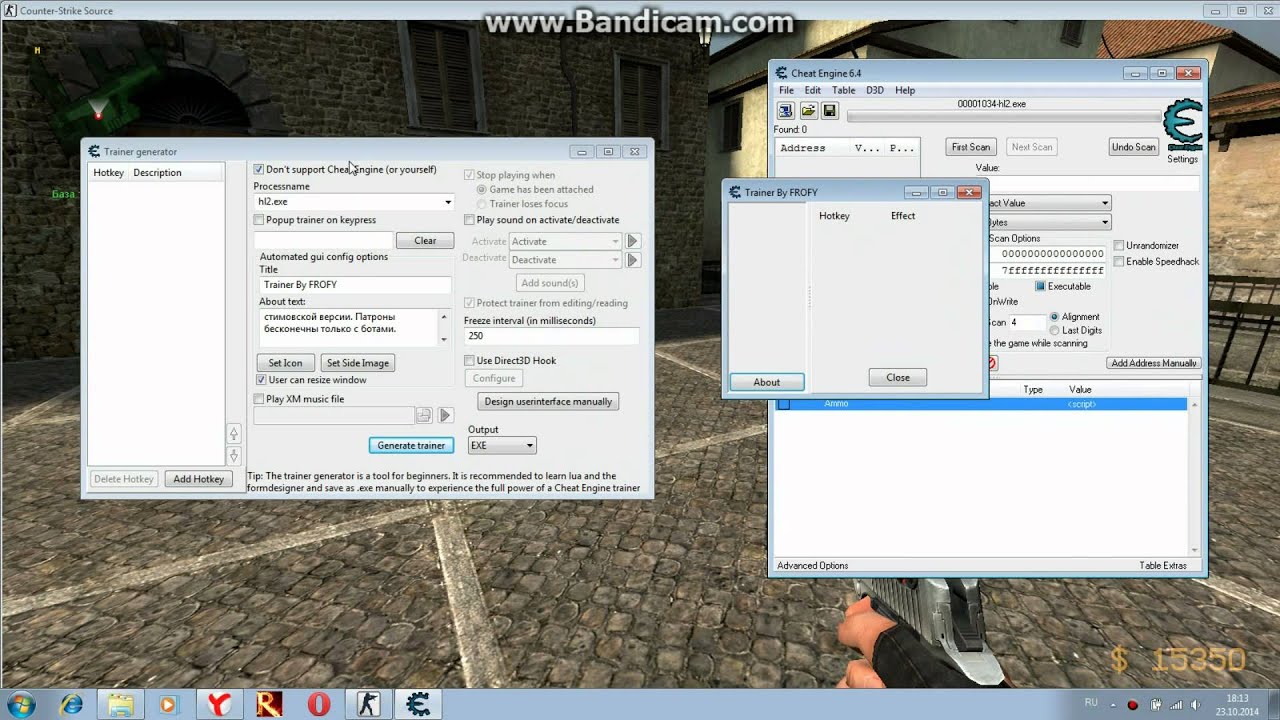Viewport: 1280px width, 720px height.
Task: Click Add Address Manually button
Action: pyautogui.click(x=1154, y=363)
